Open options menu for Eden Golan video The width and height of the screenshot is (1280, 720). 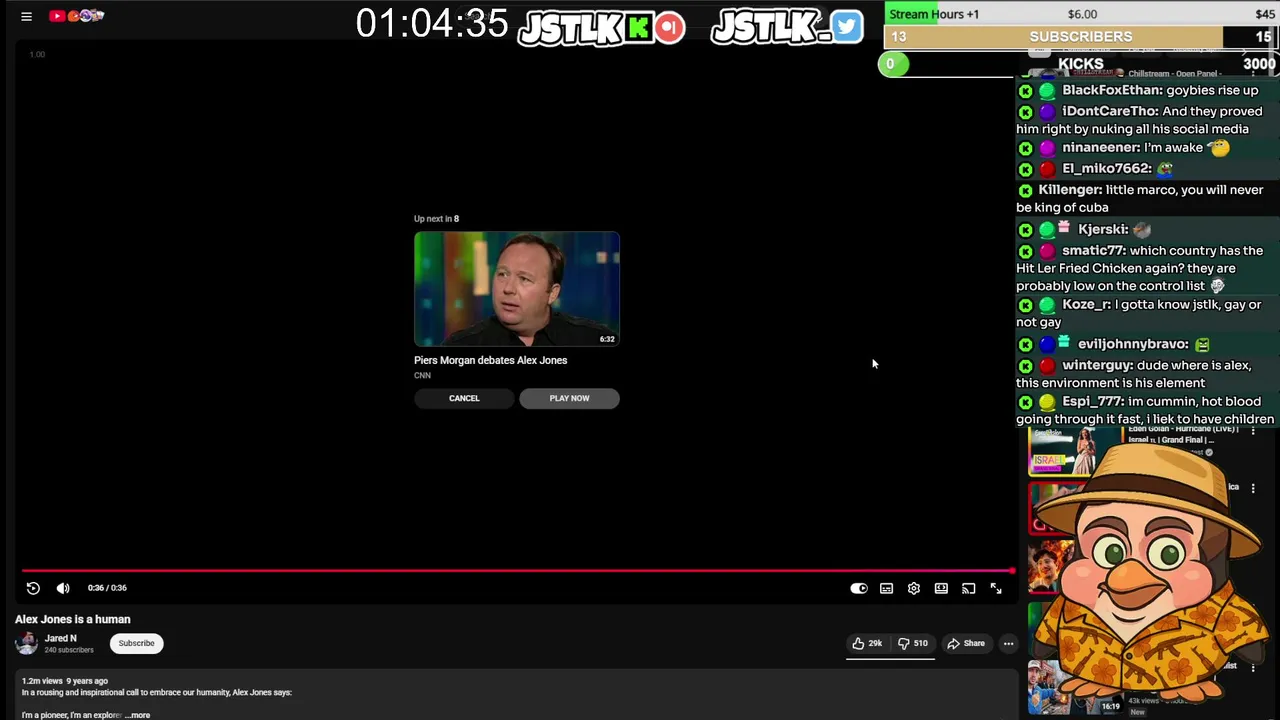(x=1253, y=431)
